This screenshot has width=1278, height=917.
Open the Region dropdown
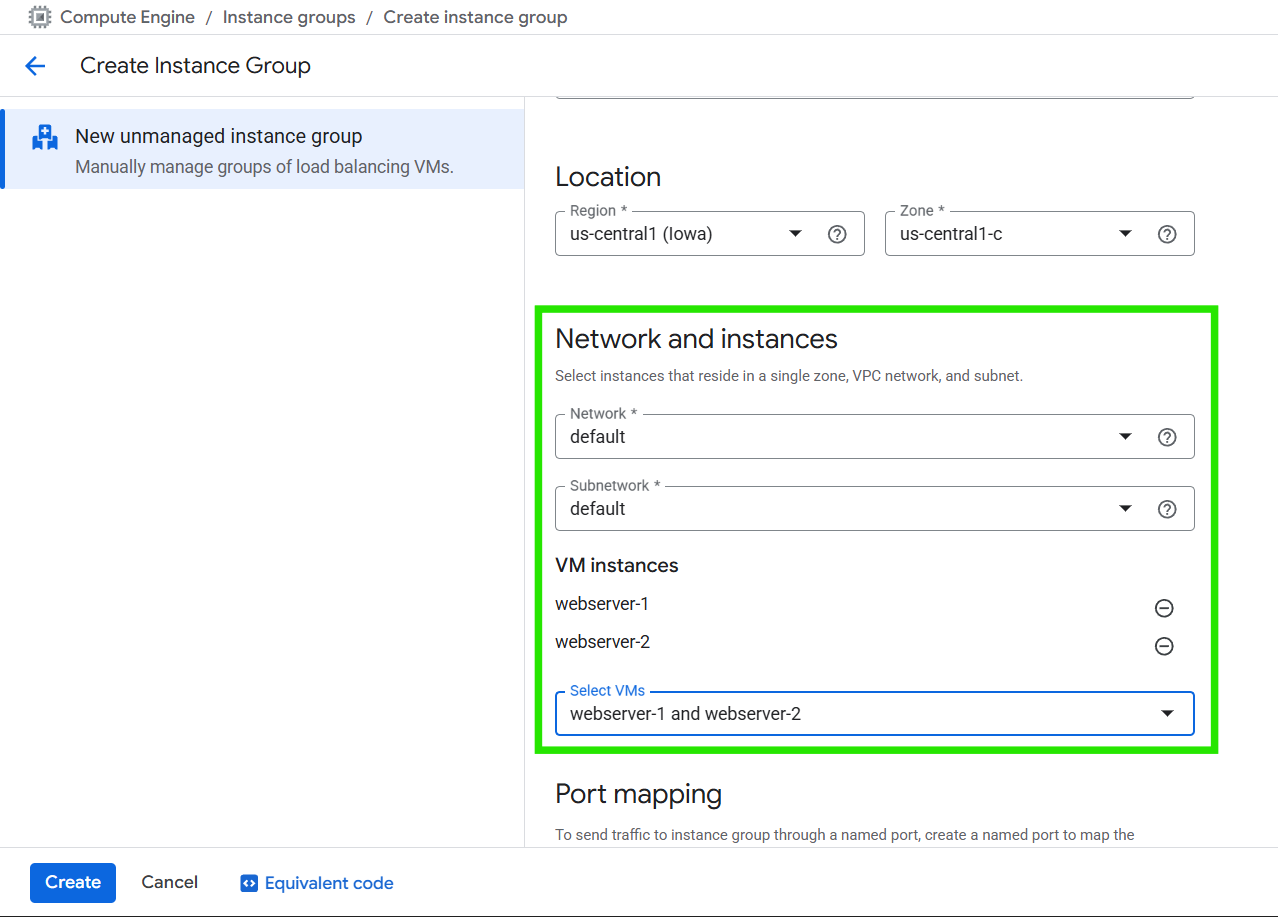click(795, 234)
